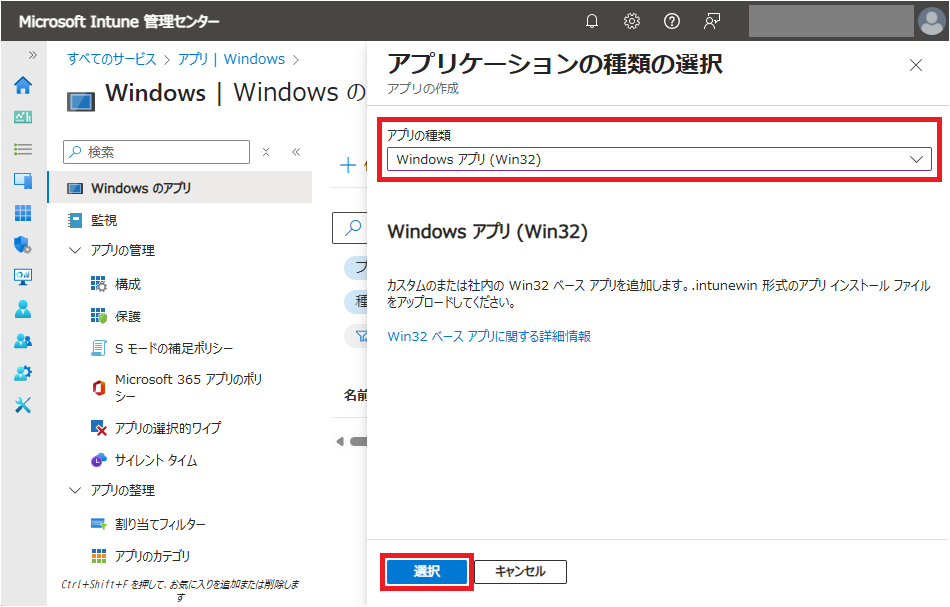This screenshot has height=607, width=950.
Task: Click the すべてのサービス breadcrumb link
Action: 111,59
